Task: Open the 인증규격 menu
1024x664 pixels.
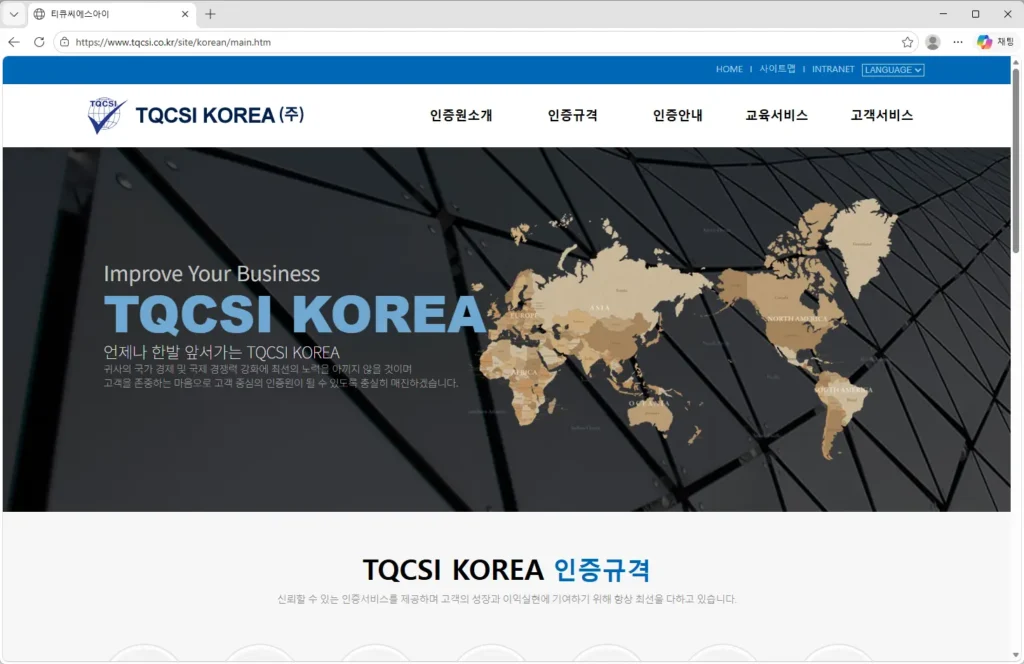Action: click(x=572, y=115)
